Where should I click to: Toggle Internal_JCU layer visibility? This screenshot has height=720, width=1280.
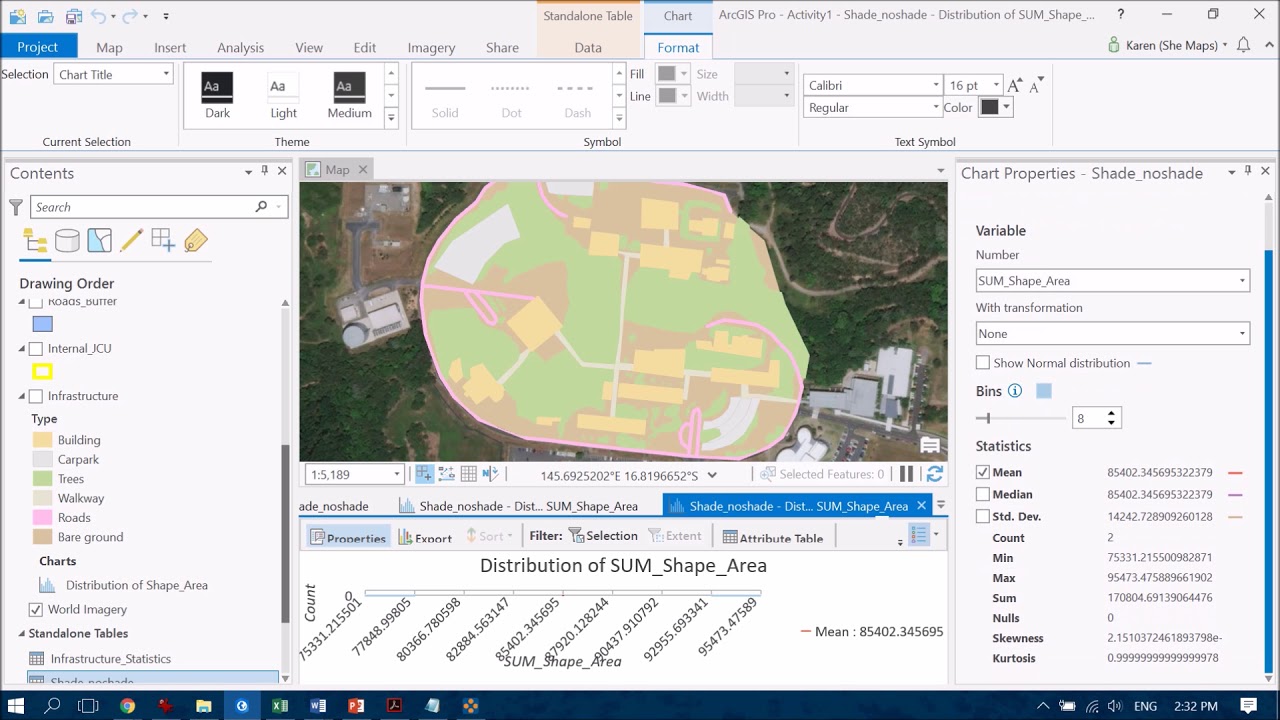(36, 349)
